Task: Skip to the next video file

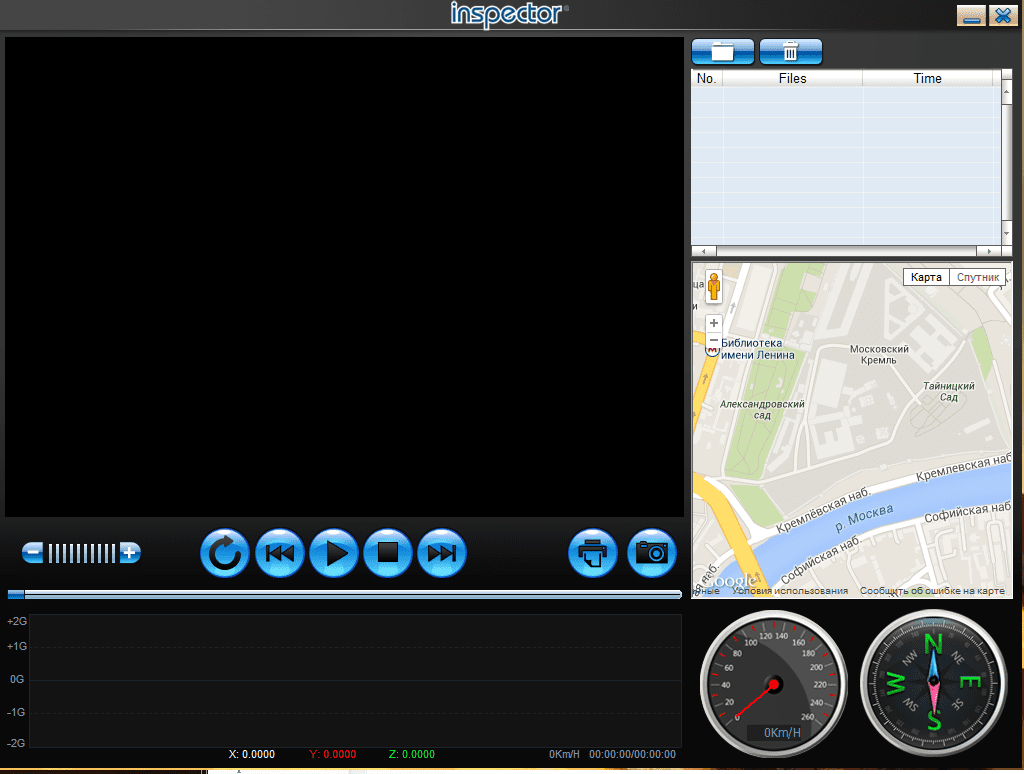Action: tap(442, 553)
